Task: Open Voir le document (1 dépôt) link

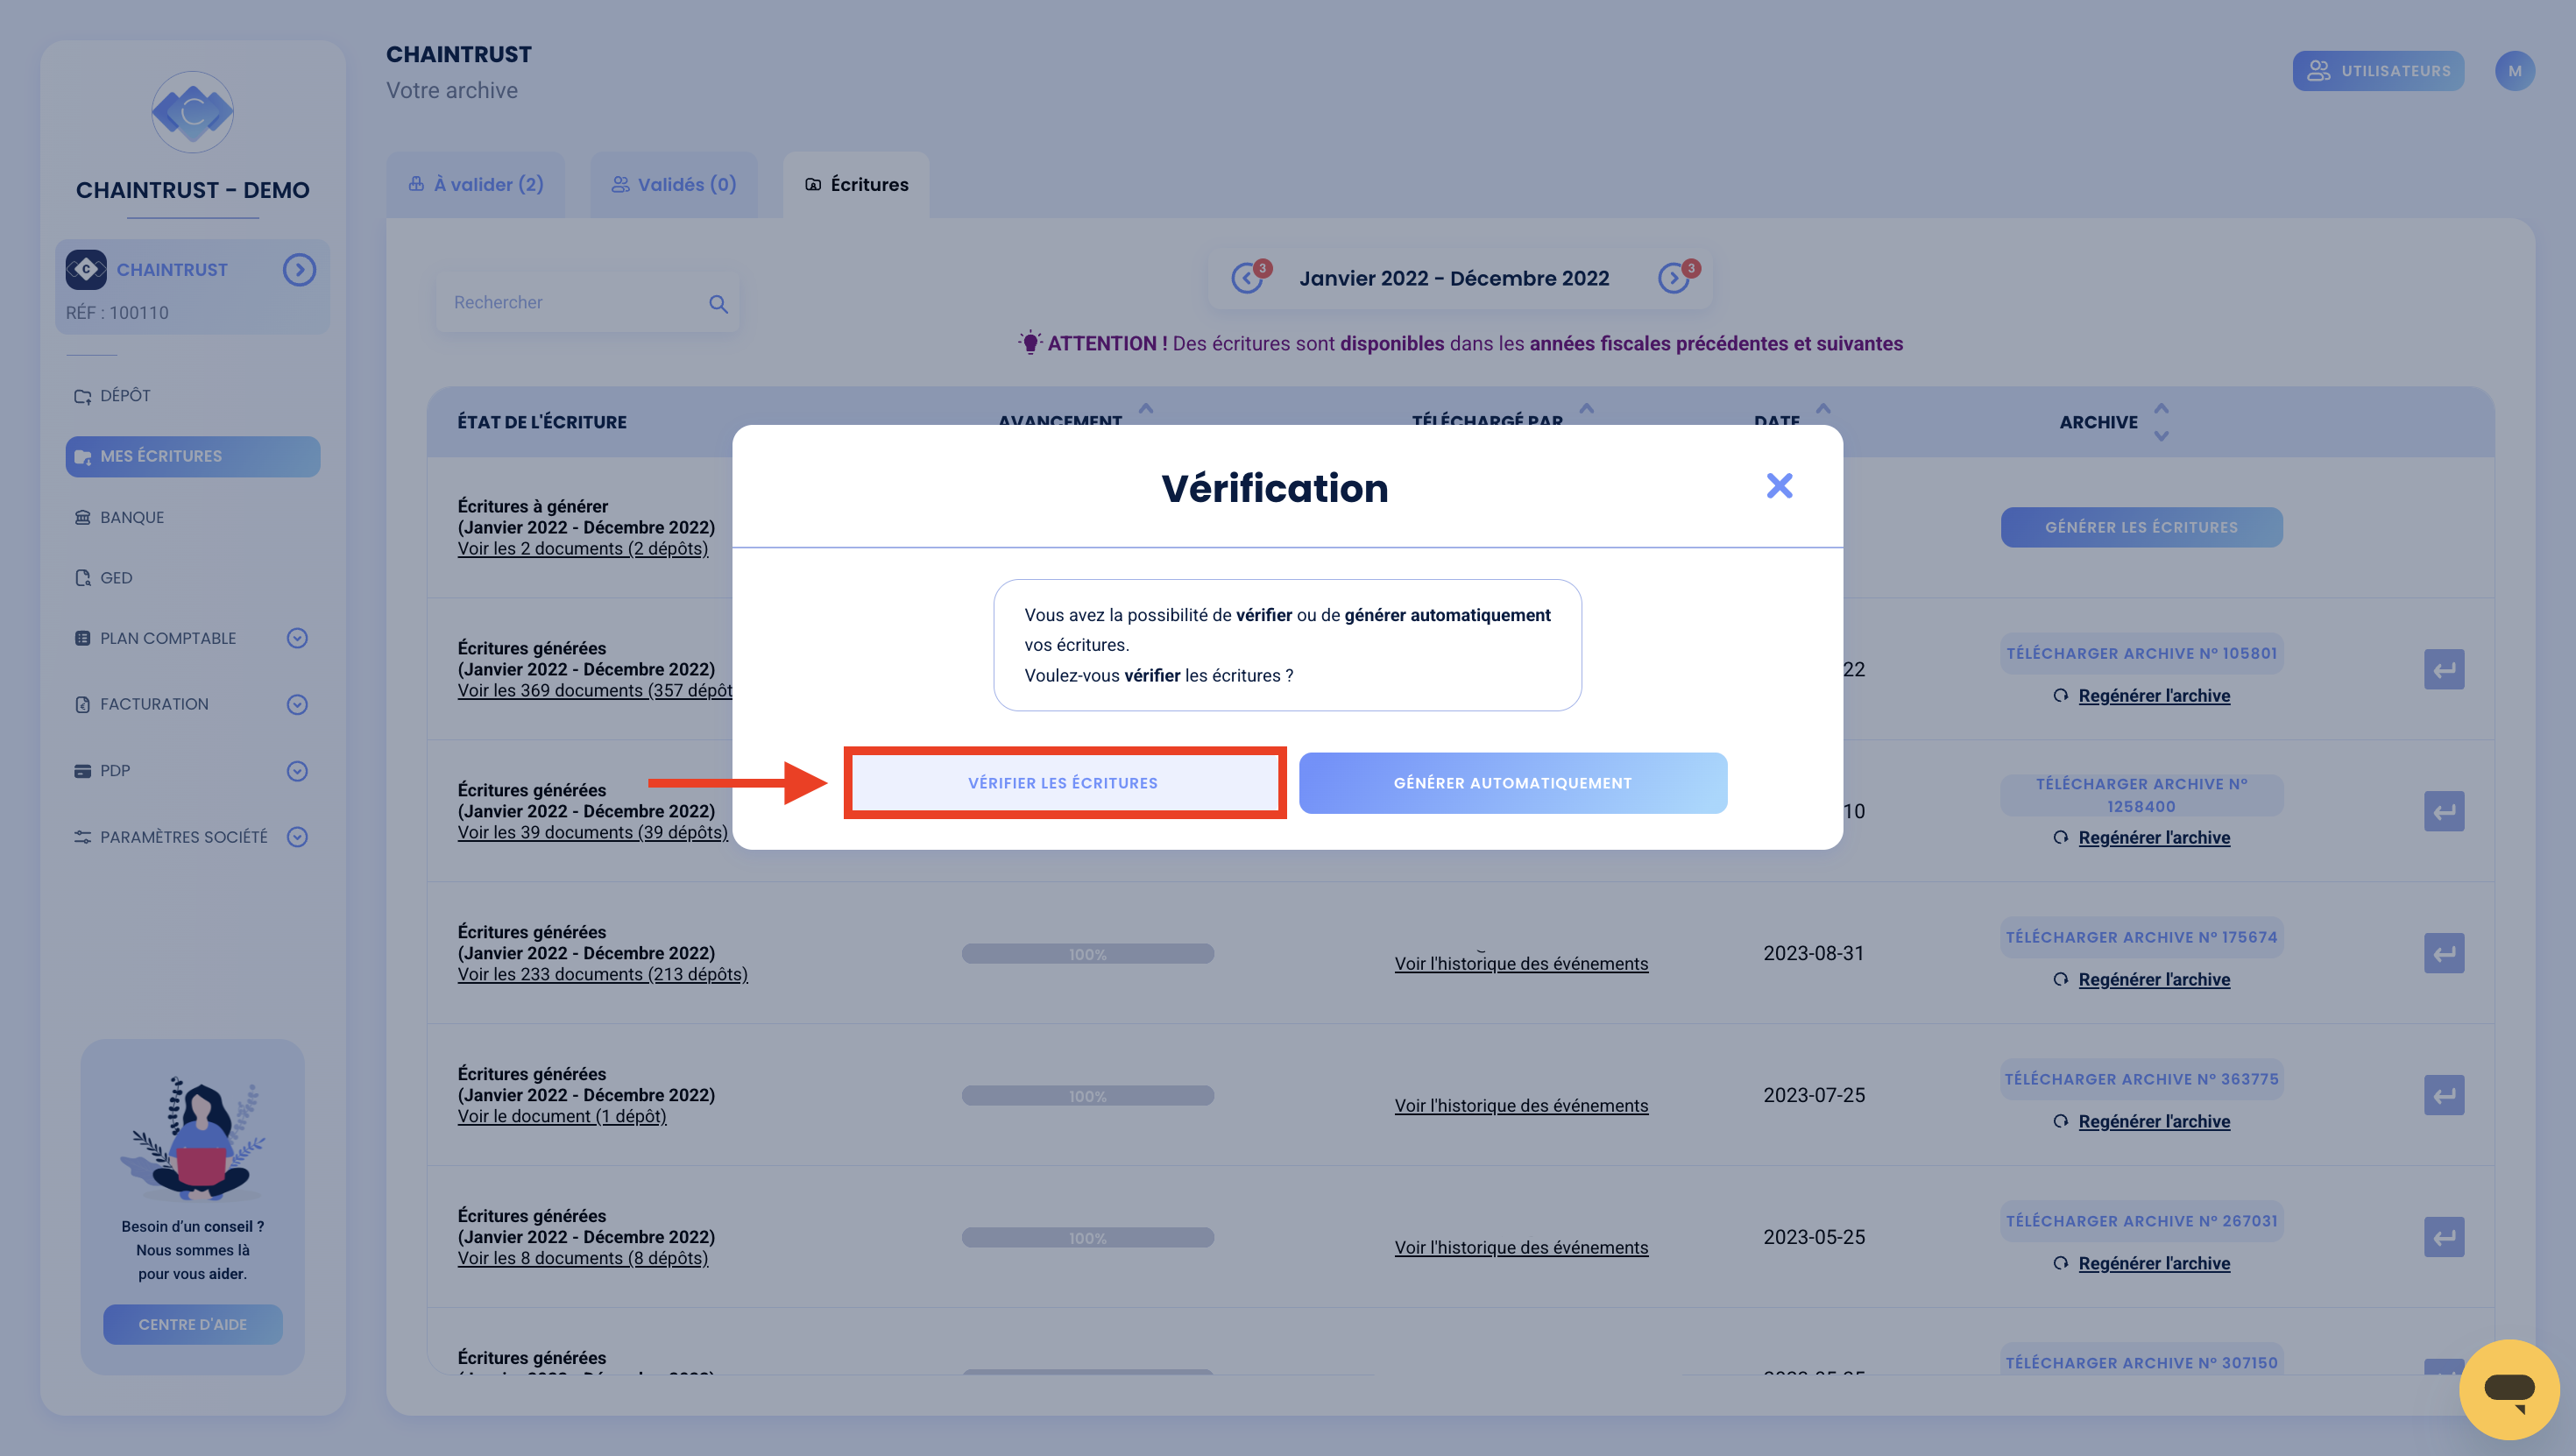Action: [562, 1117]
